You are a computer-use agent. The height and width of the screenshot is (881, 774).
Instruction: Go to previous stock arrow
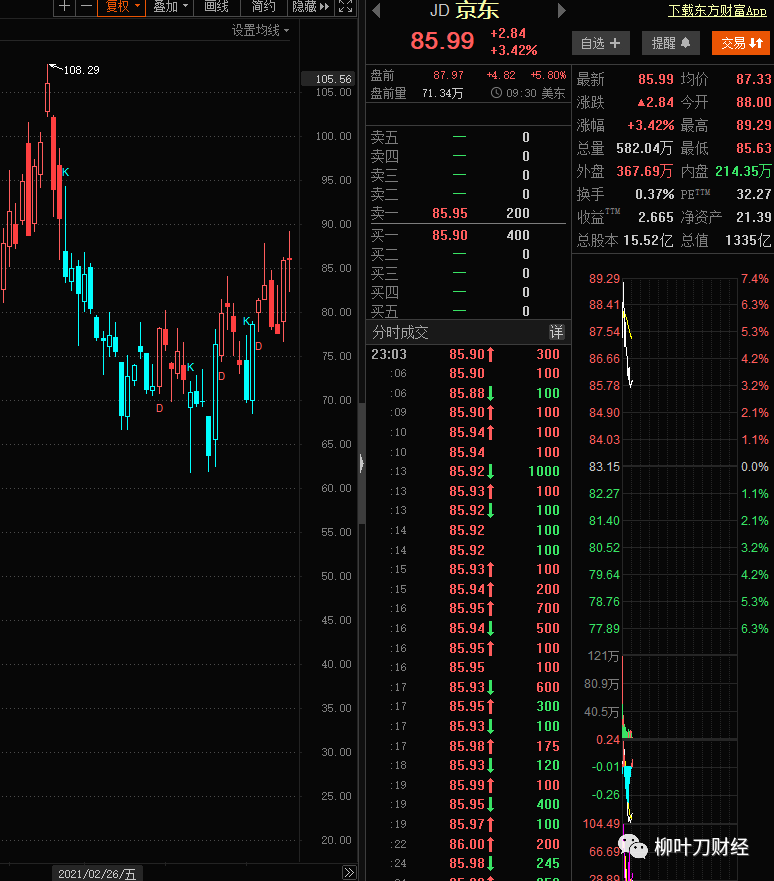coord(376,10)
